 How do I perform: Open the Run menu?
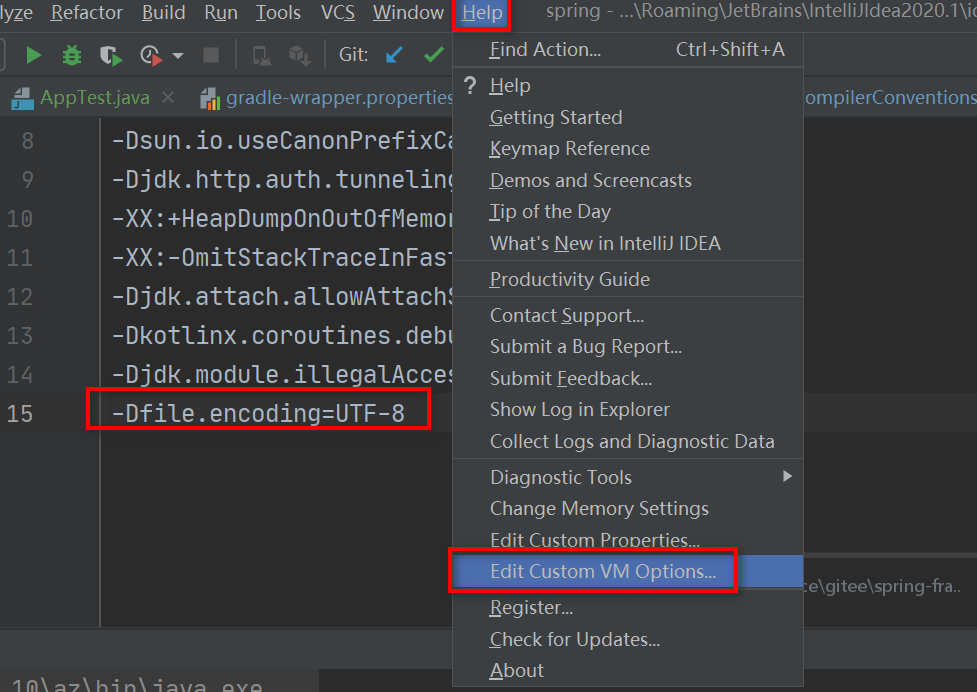[221, 12]
